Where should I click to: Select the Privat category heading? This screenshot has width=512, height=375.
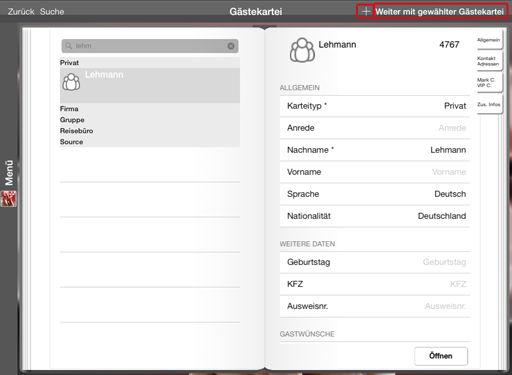tap(69, 63)
